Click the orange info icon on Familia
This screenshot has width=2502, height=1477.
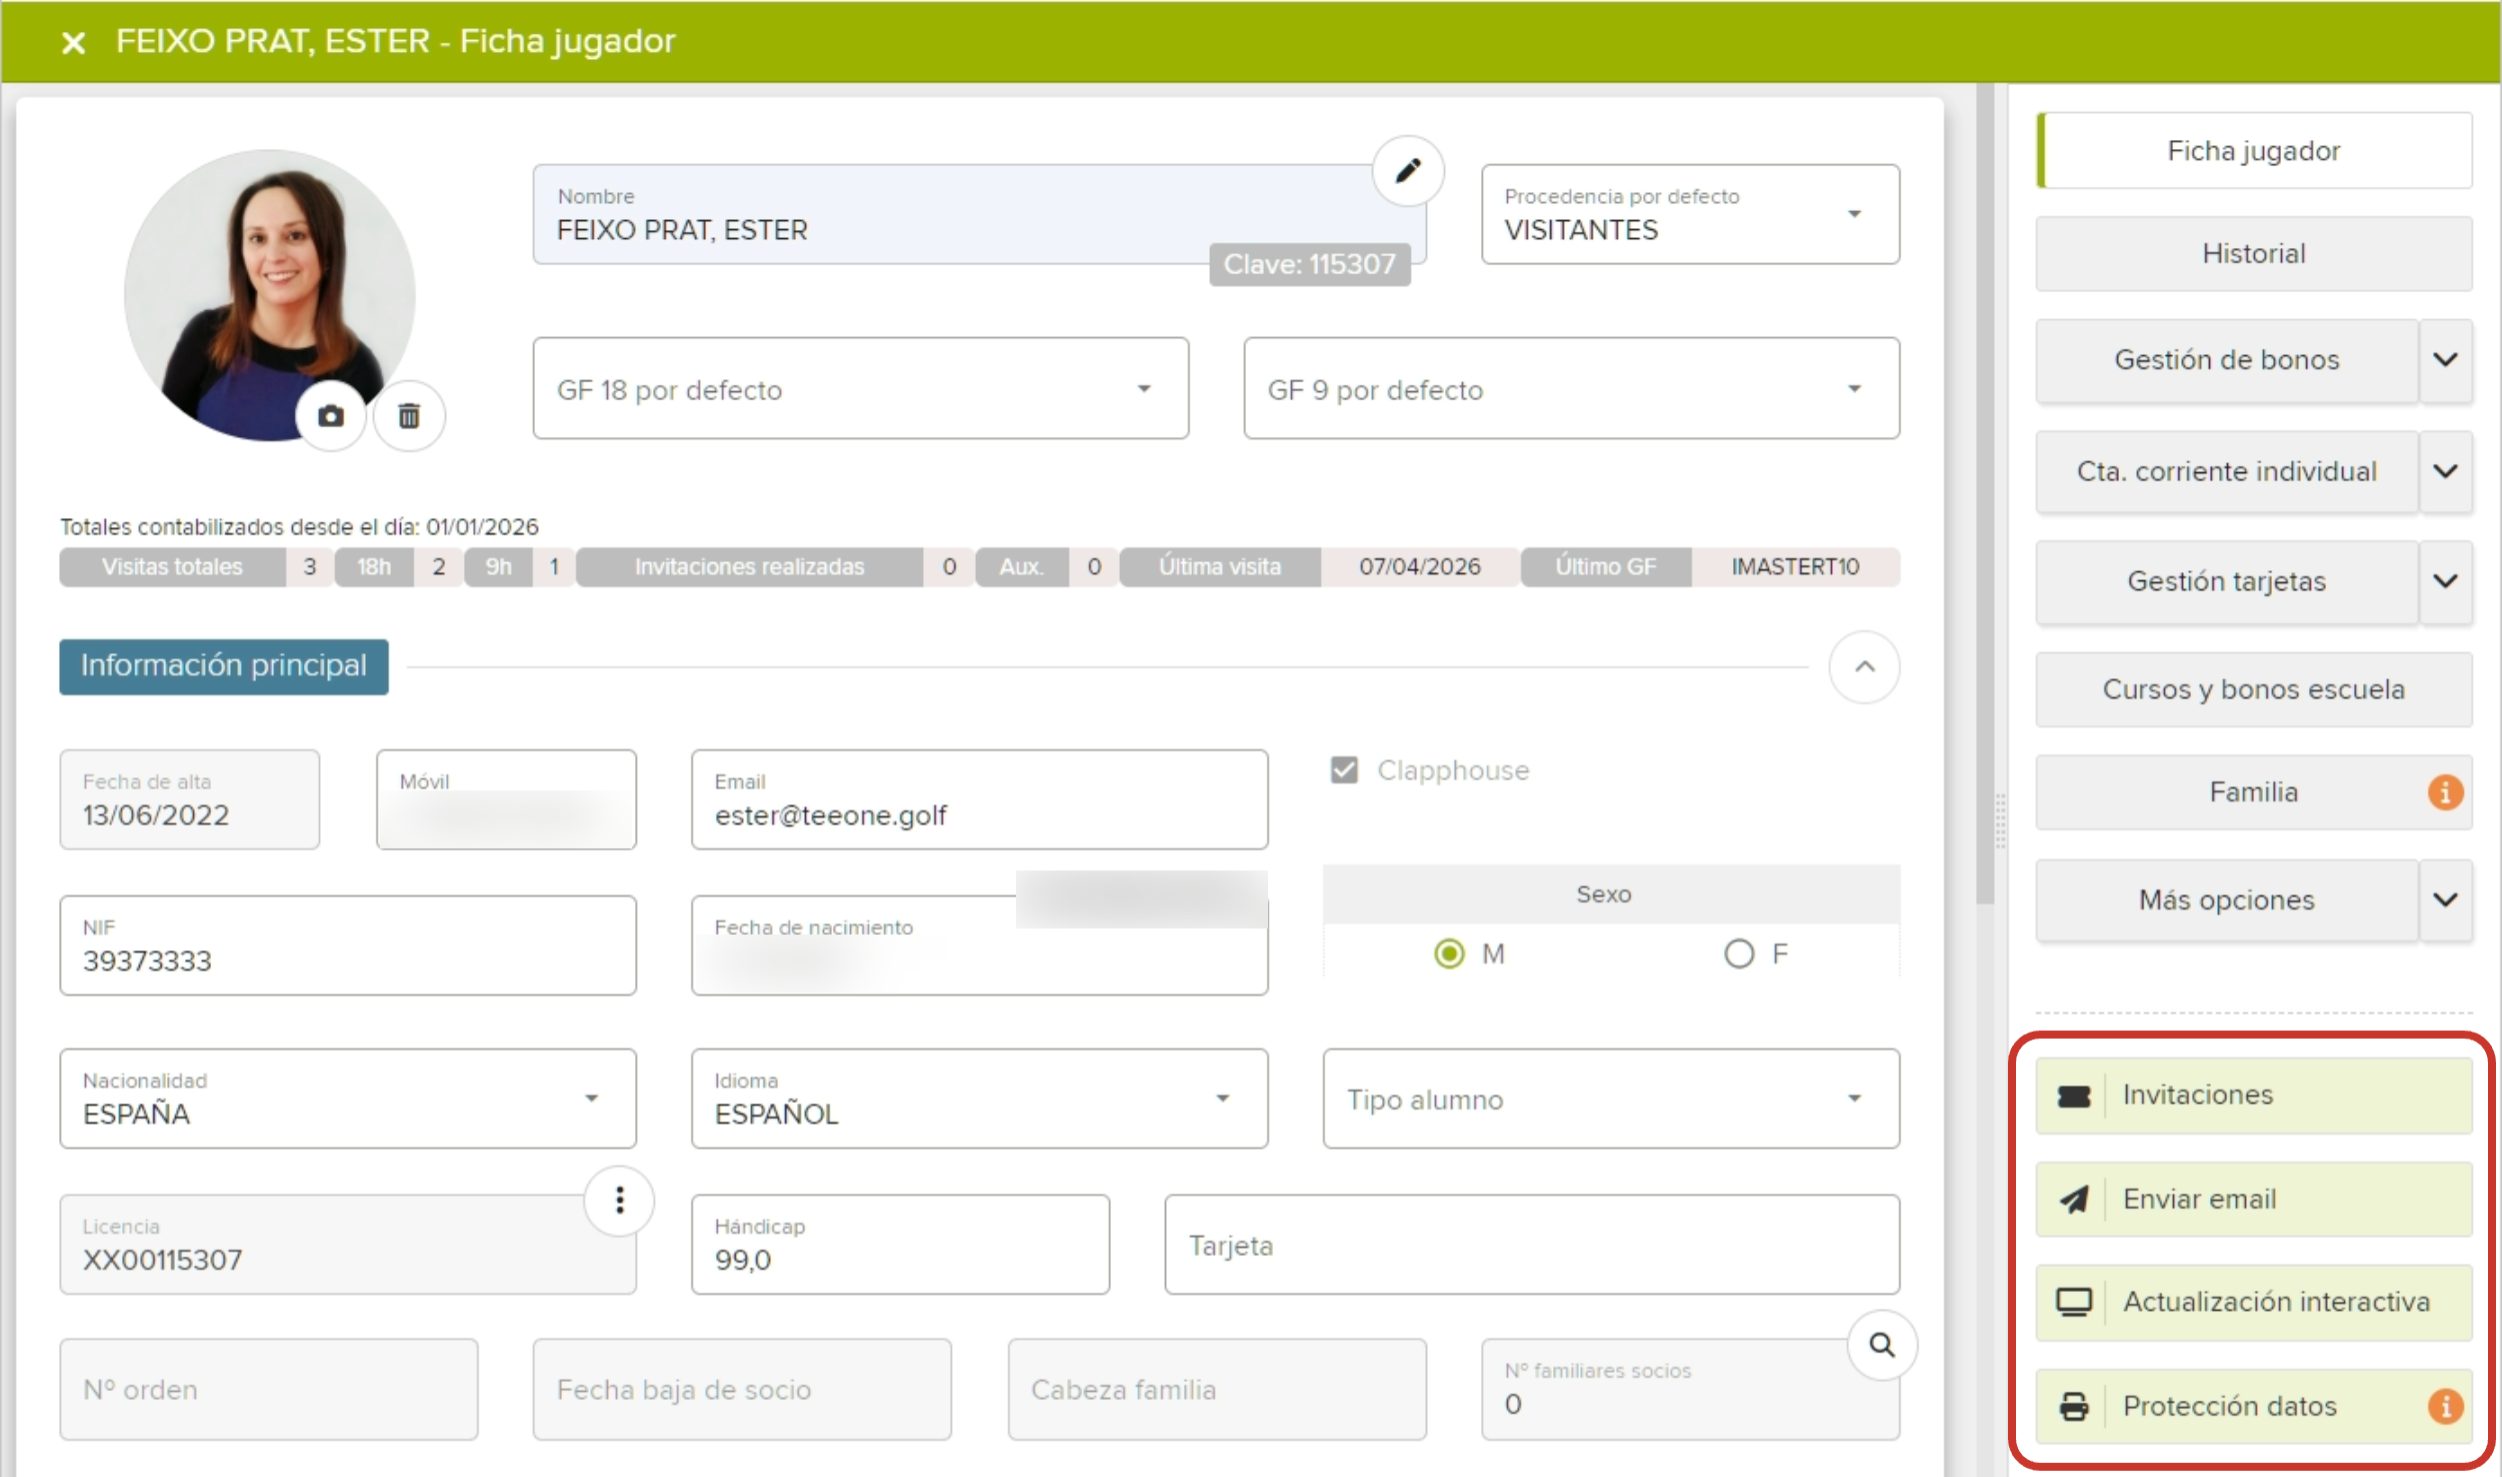[2445, 792]
